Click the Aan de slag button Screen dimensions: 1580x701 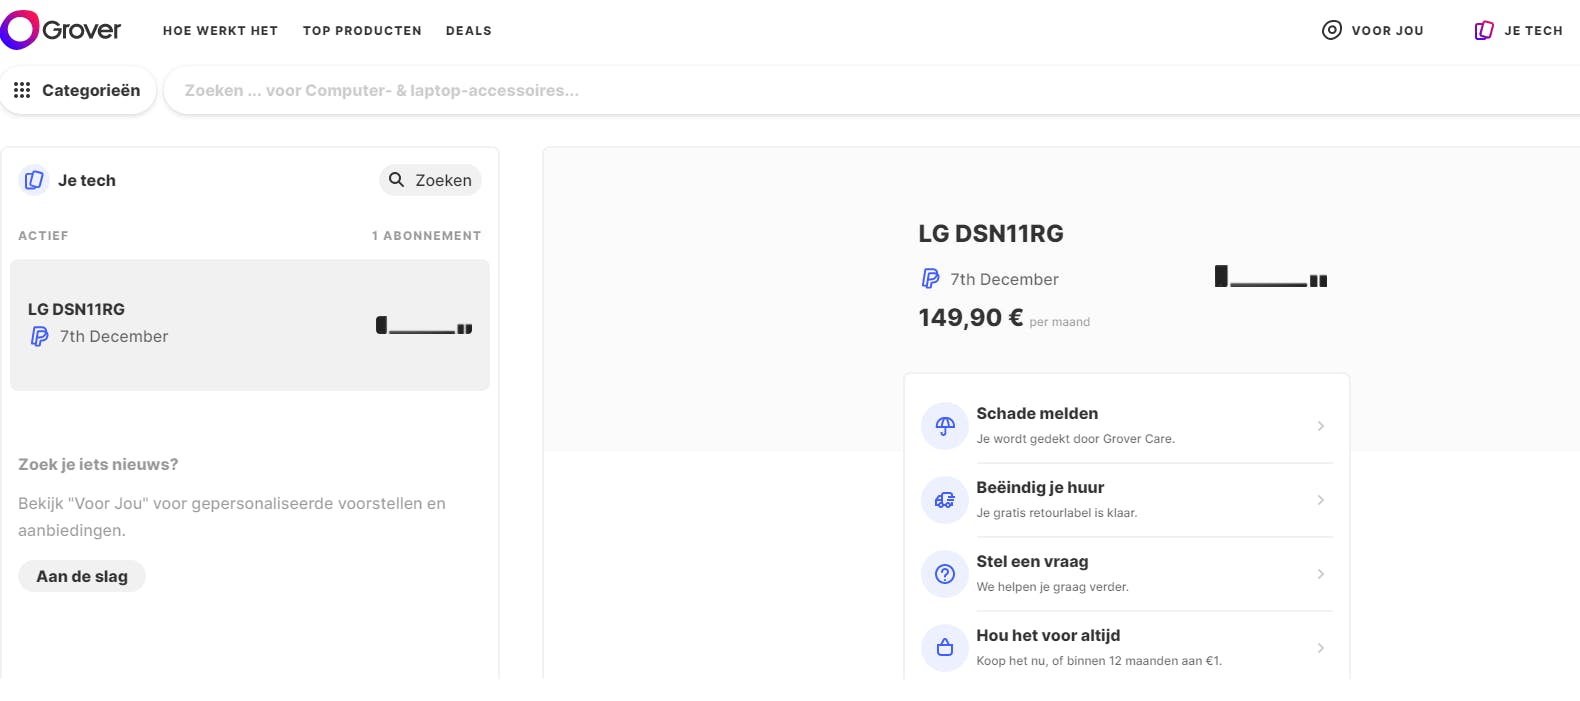coord(82,576)
